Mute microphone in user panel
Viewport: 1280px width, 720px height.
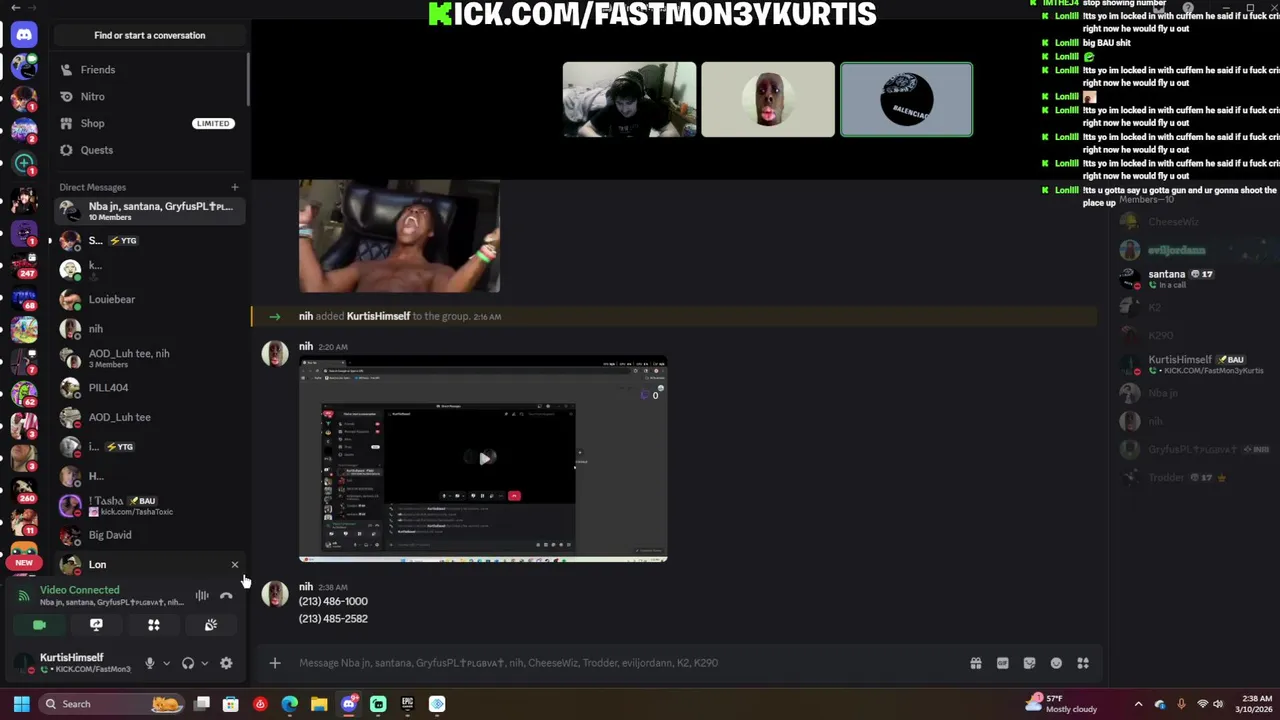[x=150, y=663]
